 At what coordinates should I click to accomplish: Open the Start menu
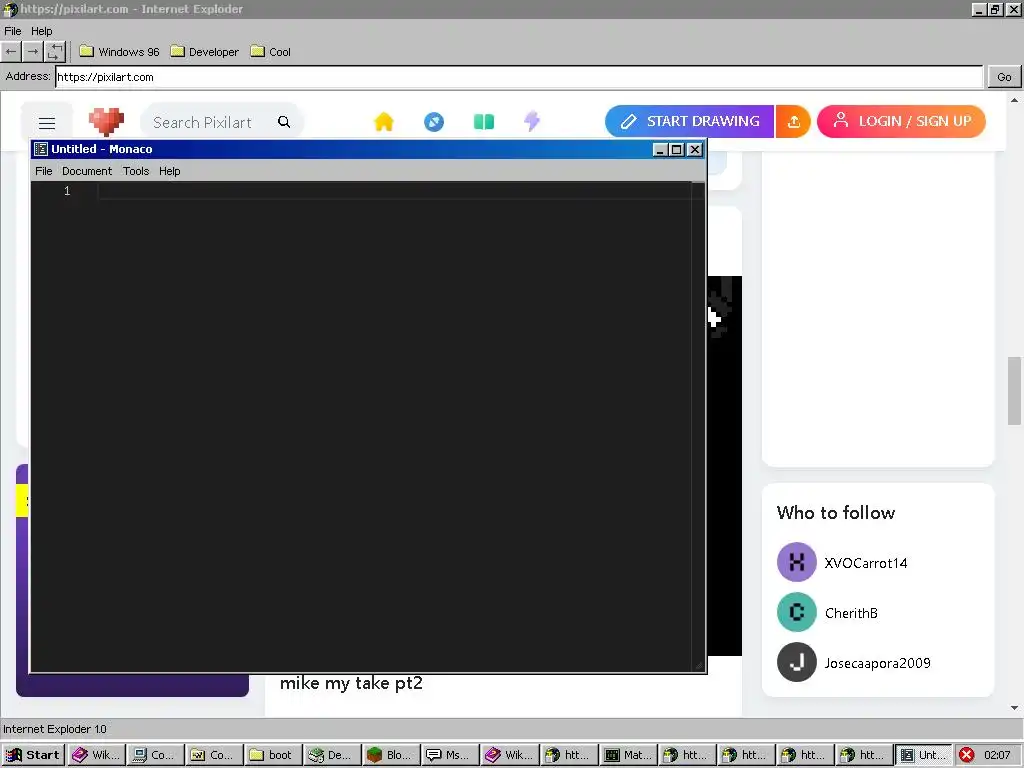(x=33, y=755)
